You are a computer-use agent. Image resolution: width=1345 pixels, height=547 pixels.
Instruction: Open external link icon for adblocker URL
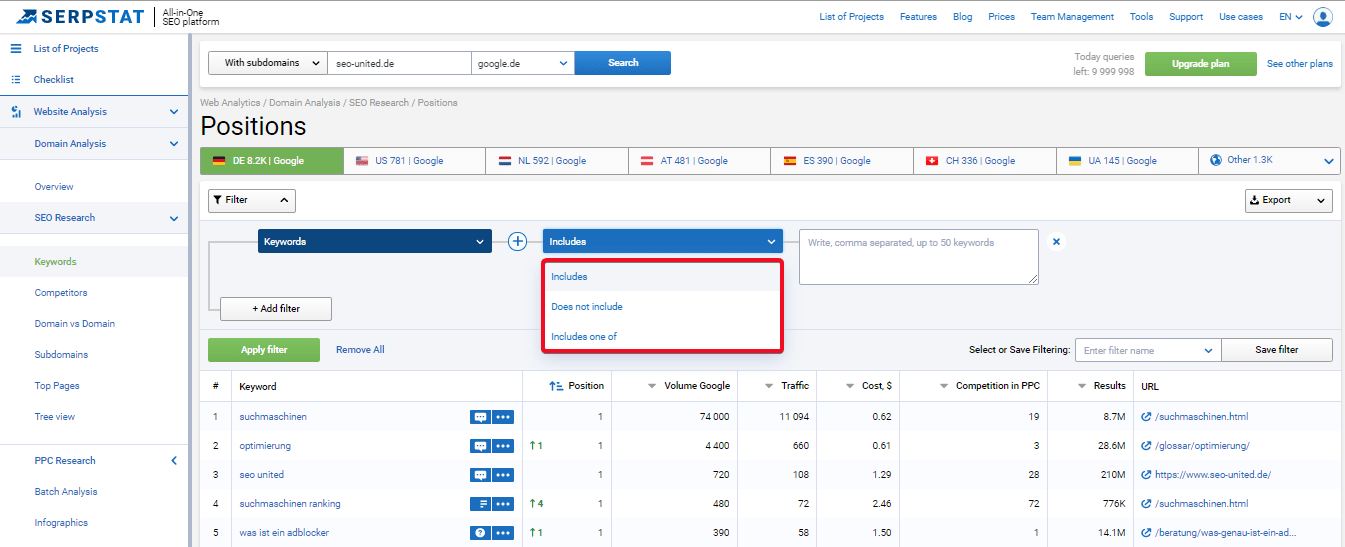[1146, 533]
